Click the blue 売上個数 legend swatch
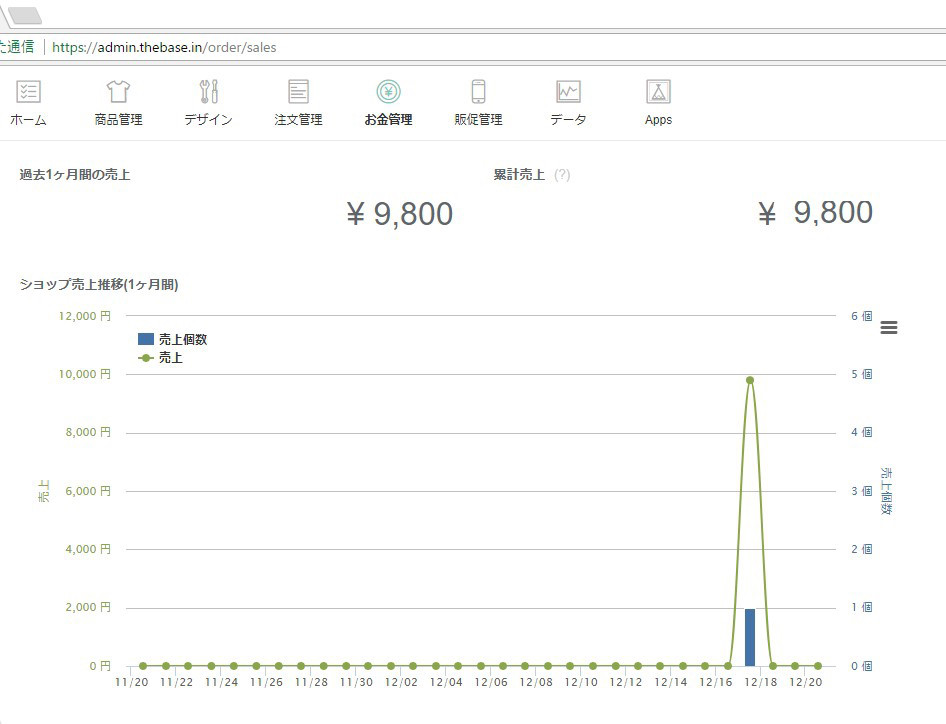 (146, 339)
